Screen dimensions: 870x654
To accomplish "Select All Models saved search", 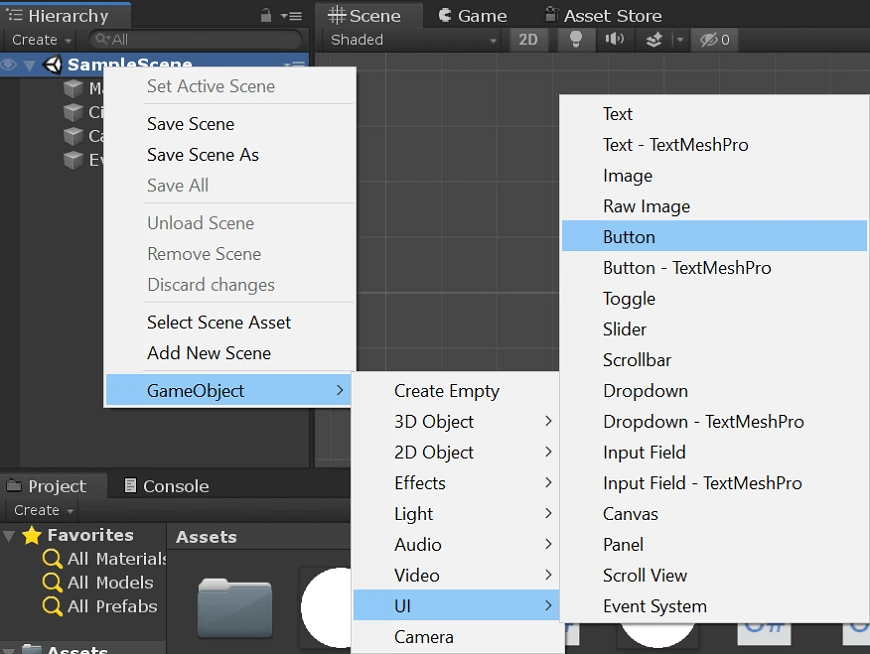I will point(98,582).
